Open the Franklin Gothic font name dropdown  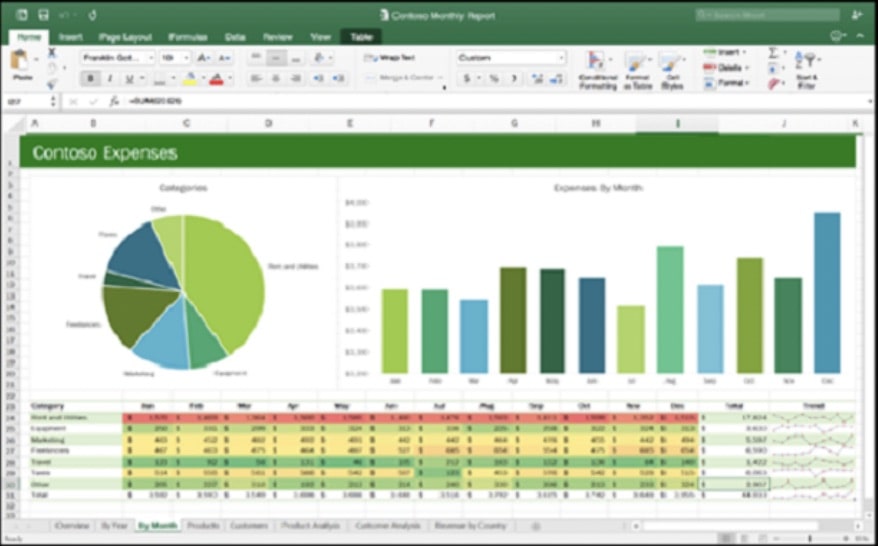[x=151, y=58]
